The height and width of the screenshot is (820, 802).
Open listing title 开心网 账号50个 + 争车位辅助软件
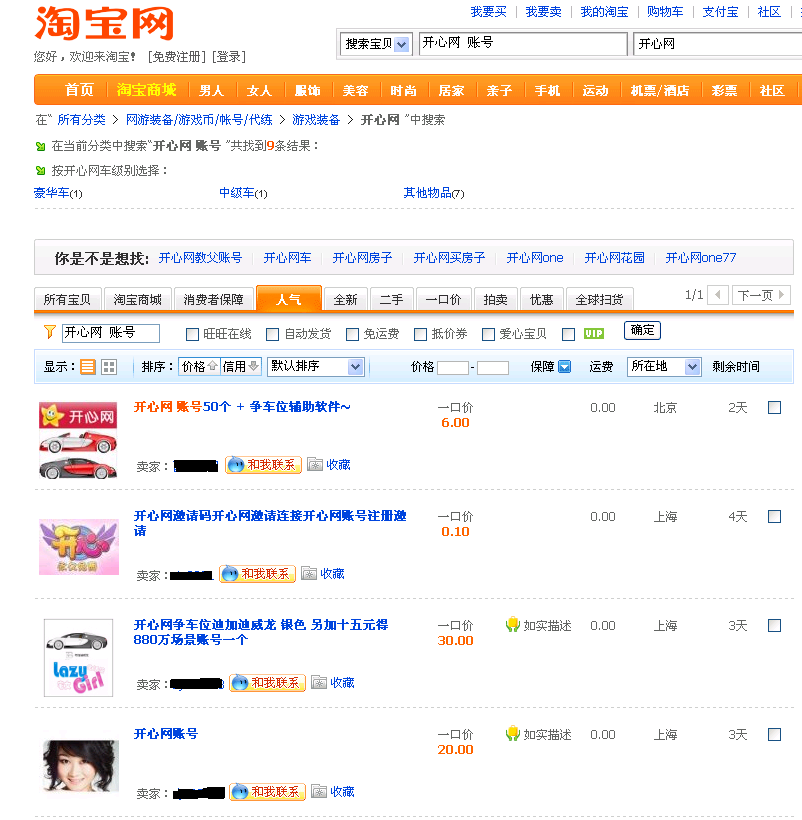pos(242,406)
